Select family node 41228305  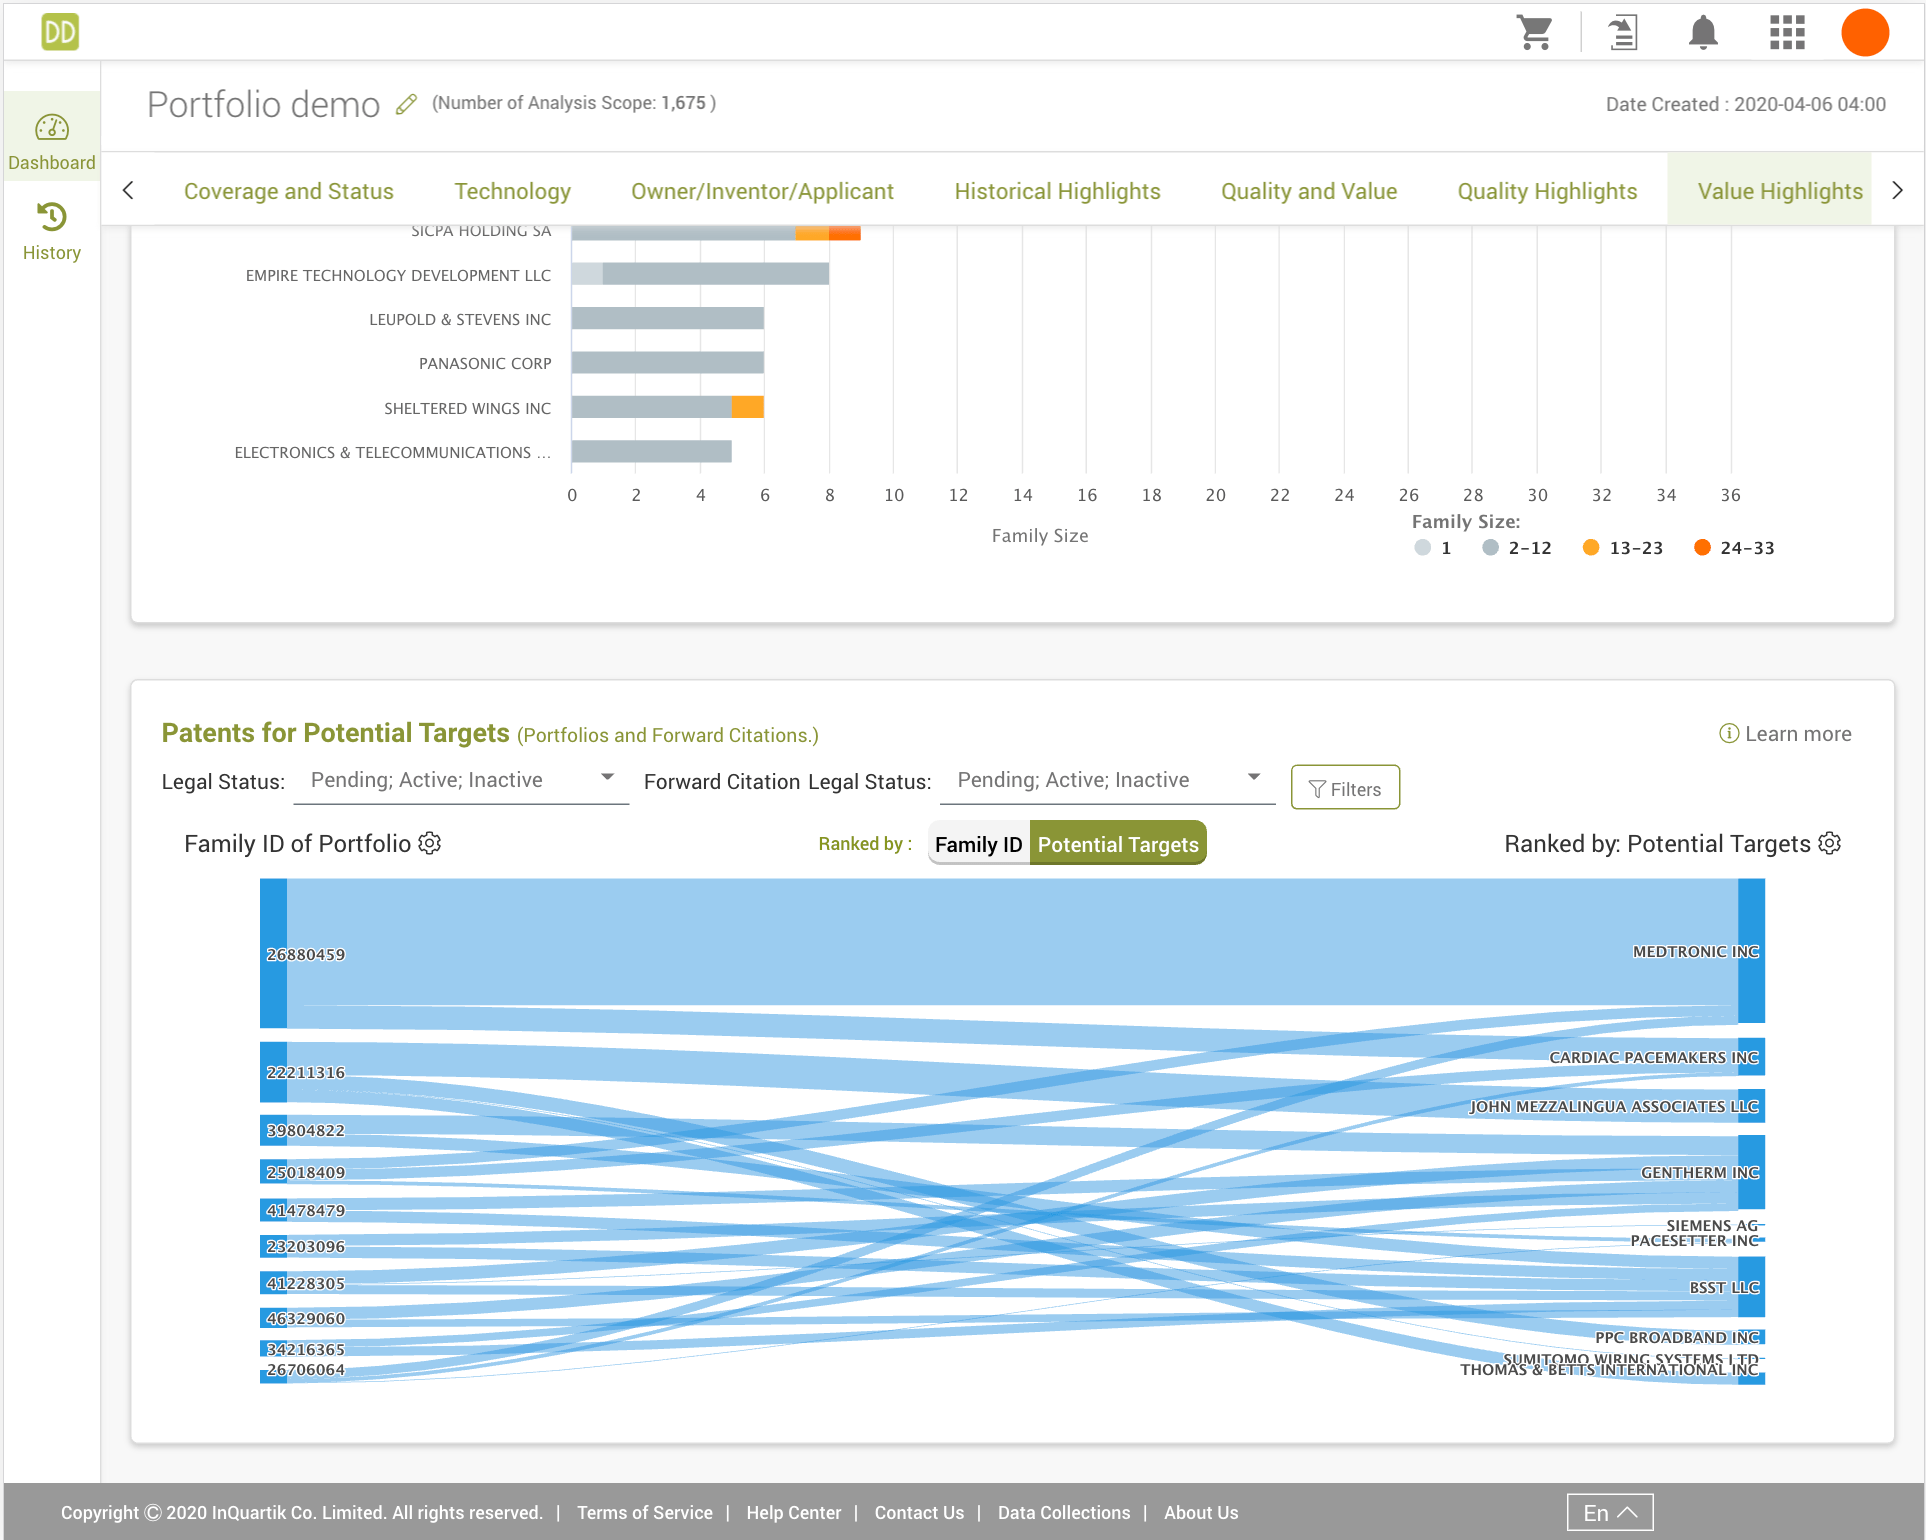point(273,1283)
